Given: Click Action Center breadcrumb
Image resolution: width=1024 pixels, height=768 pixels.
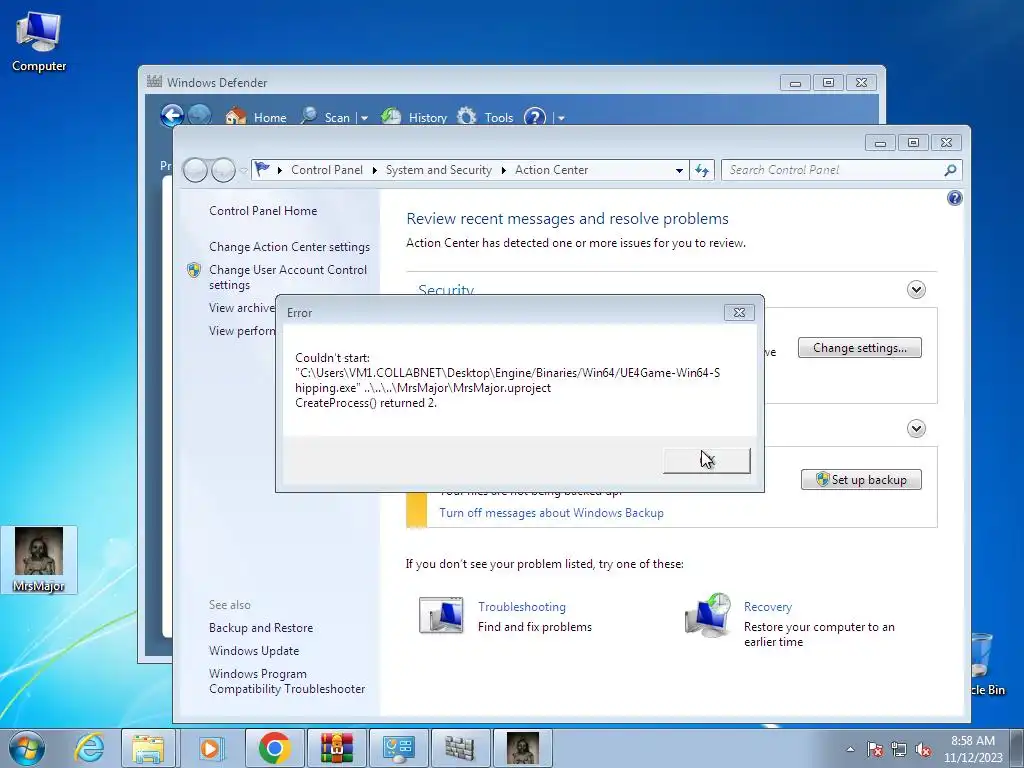Looking at the screenshot, I should [551, 170].
